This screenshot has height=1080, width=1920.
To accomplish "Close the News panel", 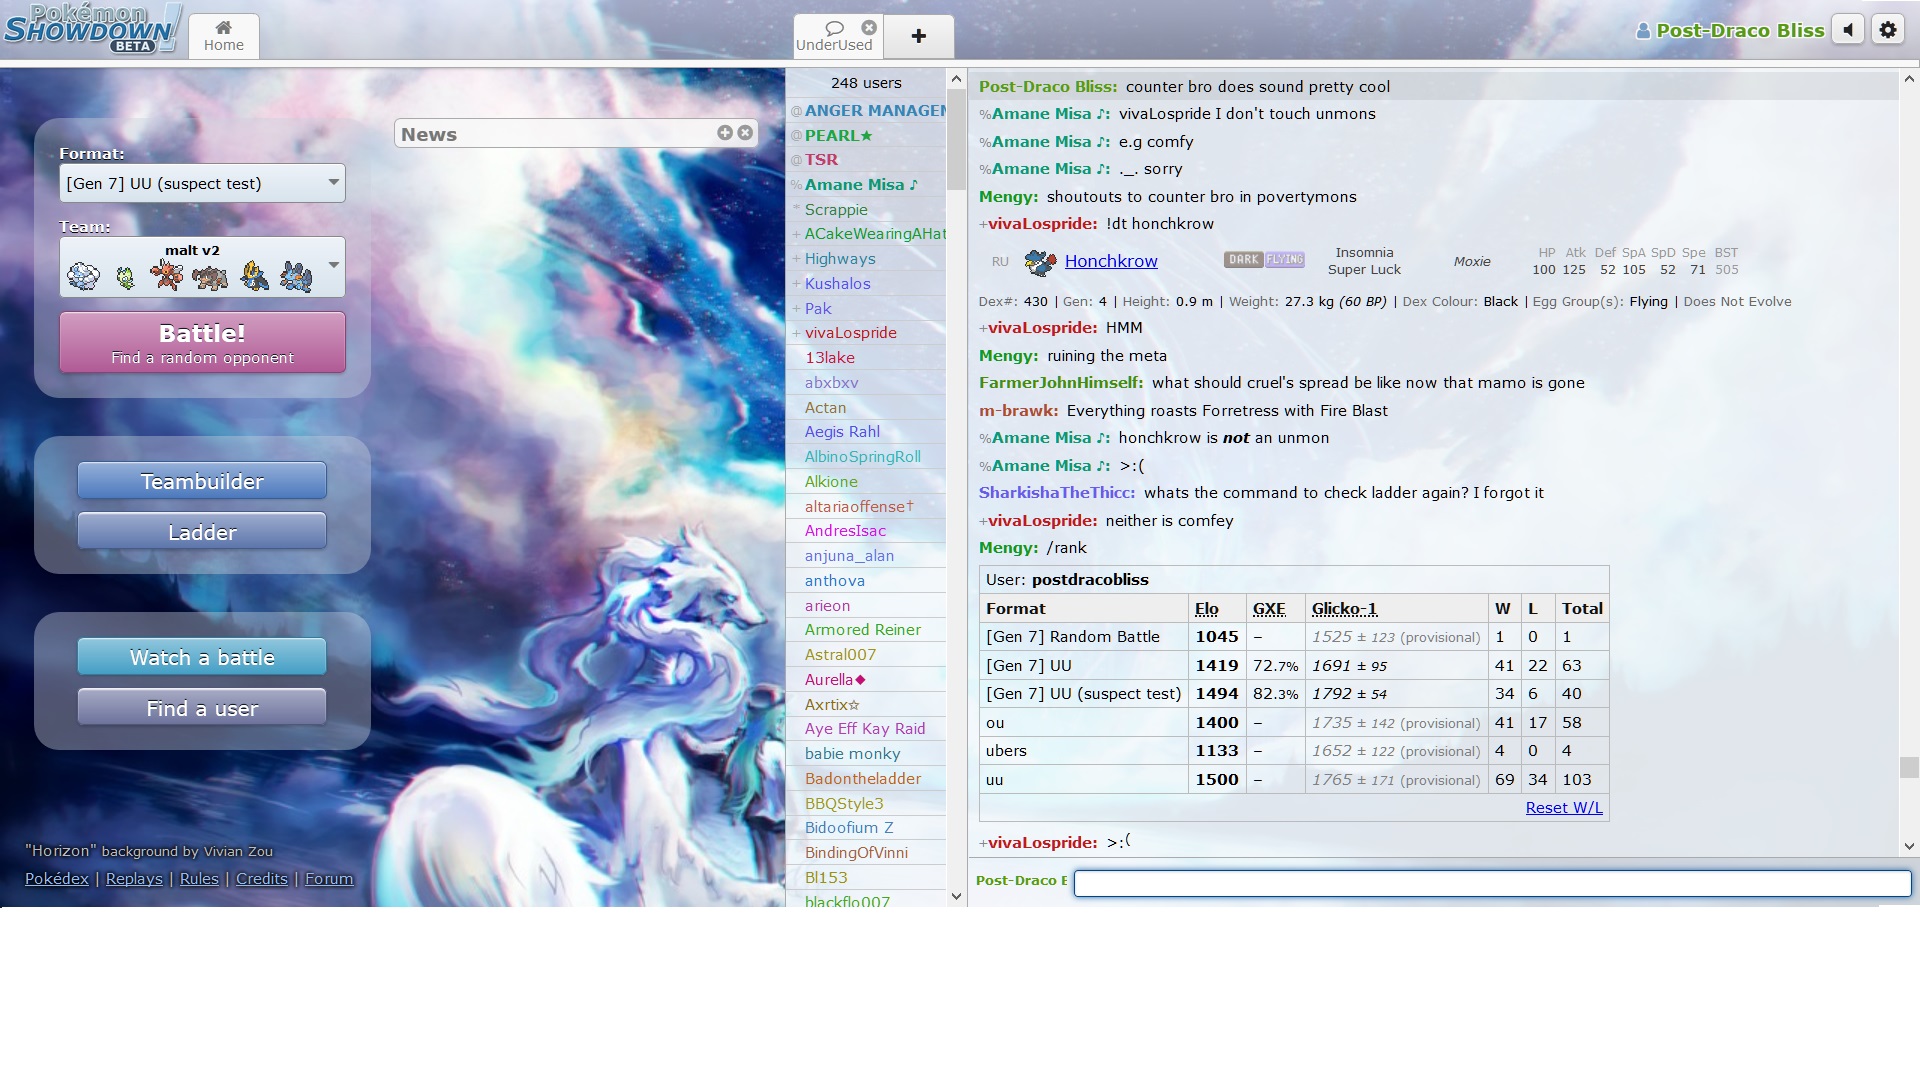I will [745, 133].
